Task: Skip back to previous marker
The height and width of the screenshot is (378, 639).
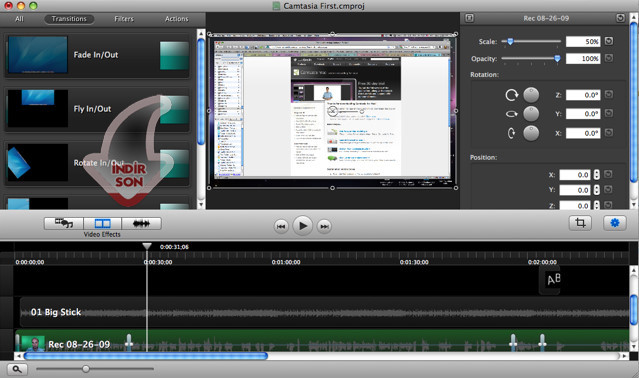Action: (281, 226)
